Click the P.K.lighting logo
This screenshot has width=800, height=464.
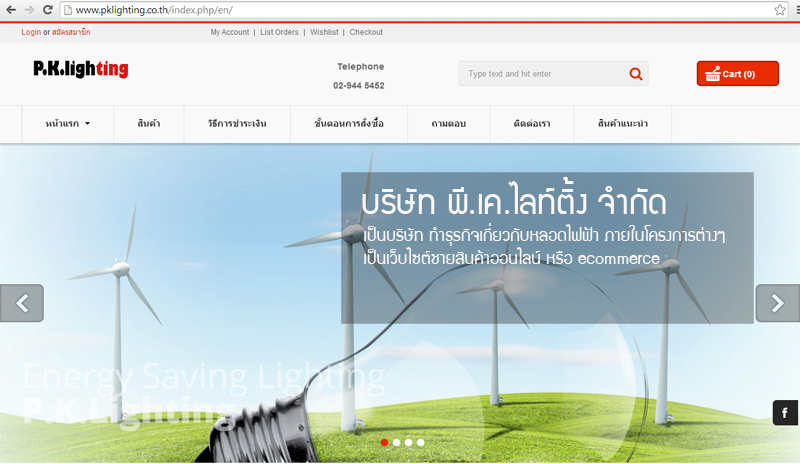81,69
